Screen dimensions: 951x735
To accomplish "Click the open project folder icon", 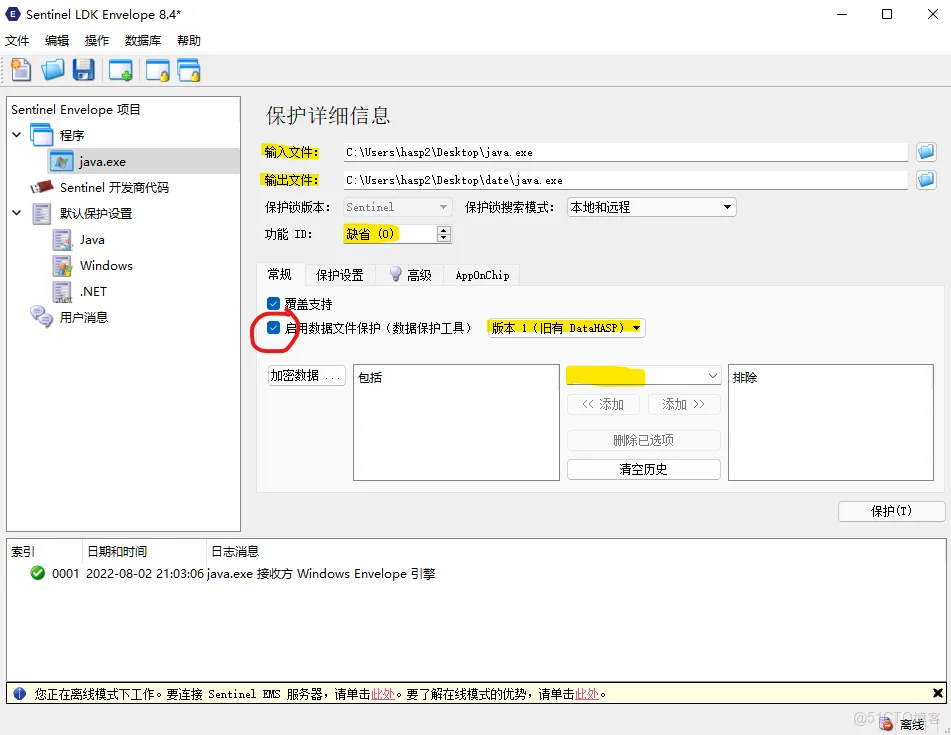I will click(x=53, y=70).
